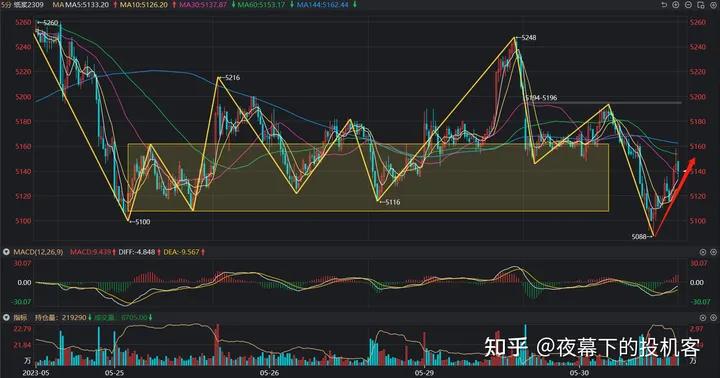This screenshot has height=378, width=720.
Task: Click the MA144:5162.44 value
Action: [x=322, y=5]
